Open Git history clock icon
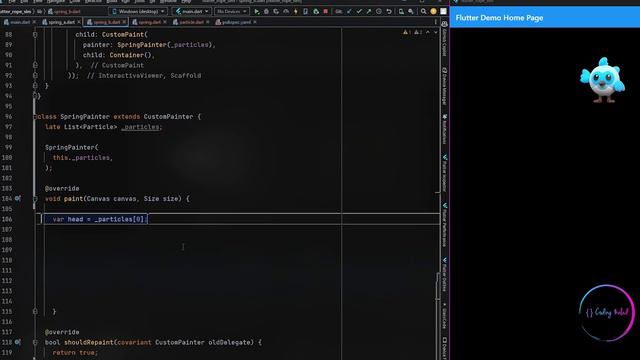 click(x=379, y=11)
